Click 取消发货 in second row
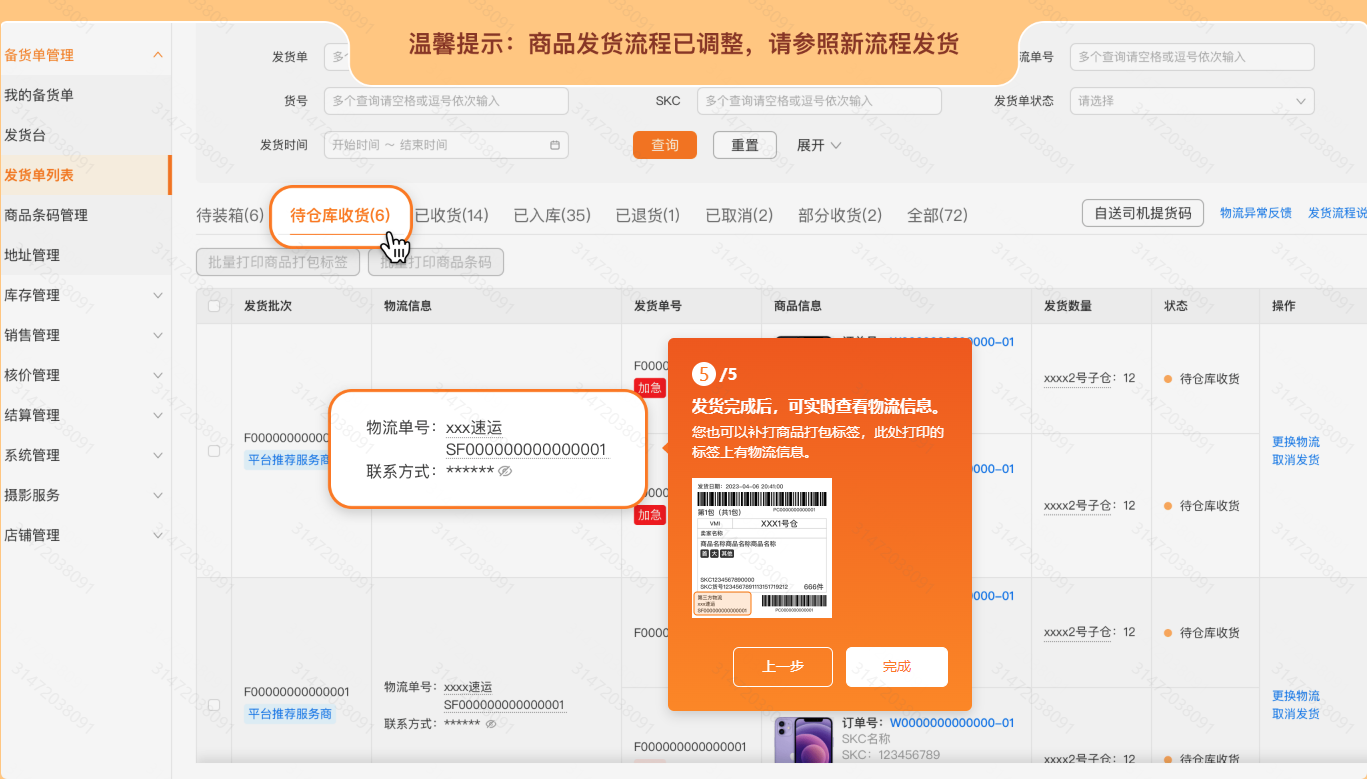Image resolution: width=1367 pixels, height=779 pixels. click(1296, 714)
